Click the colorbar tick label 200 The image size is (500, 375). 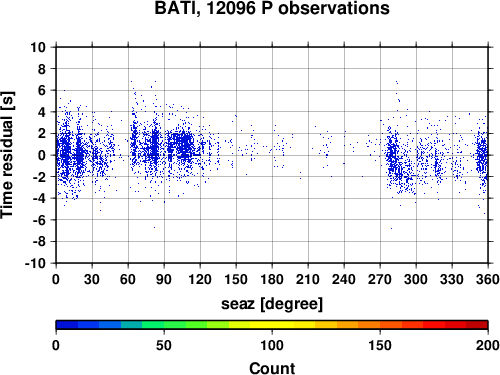(488, 345)
